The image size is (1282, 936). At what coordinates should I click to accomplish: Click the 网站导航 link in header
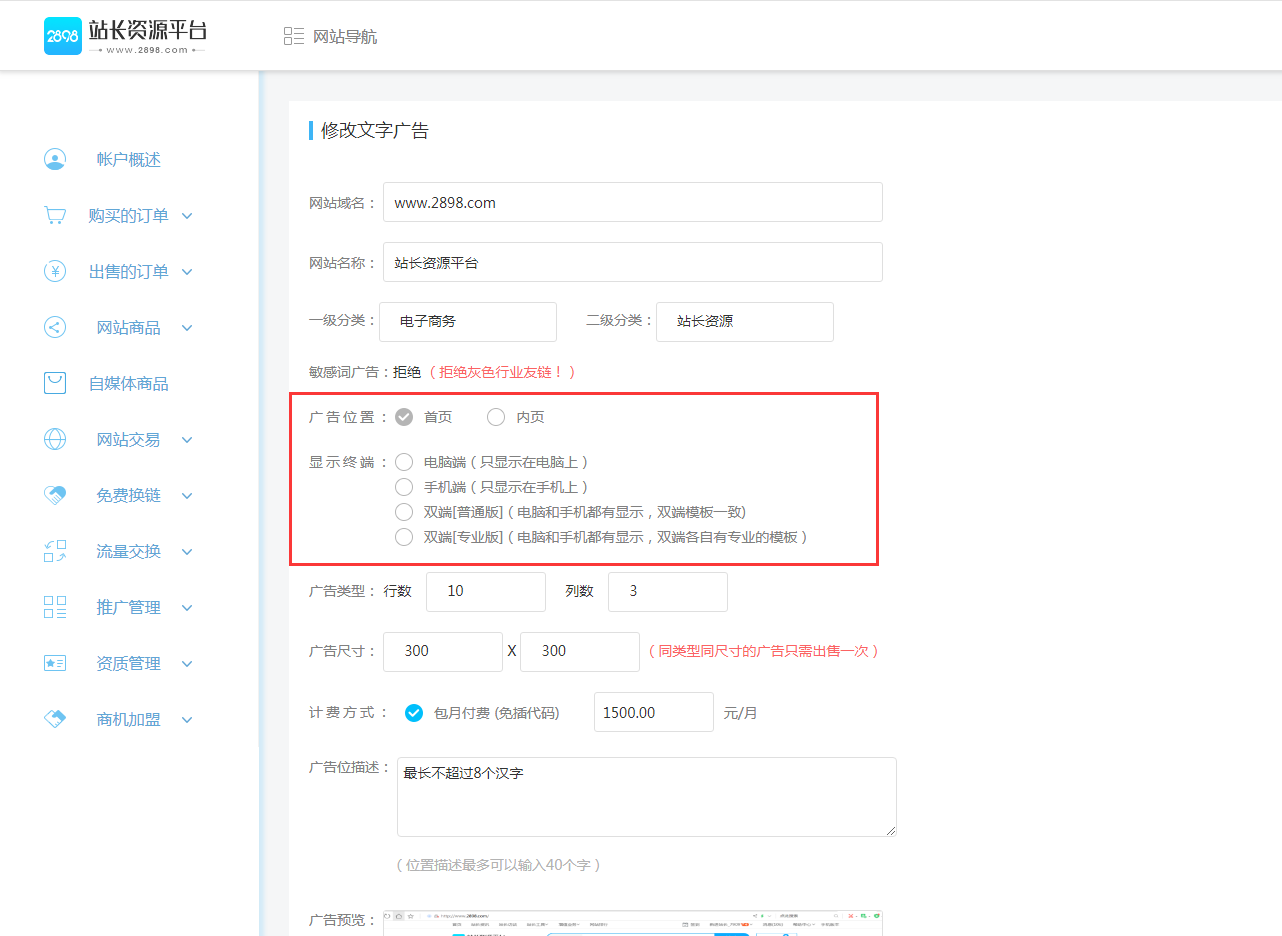(x=345, y=37)
